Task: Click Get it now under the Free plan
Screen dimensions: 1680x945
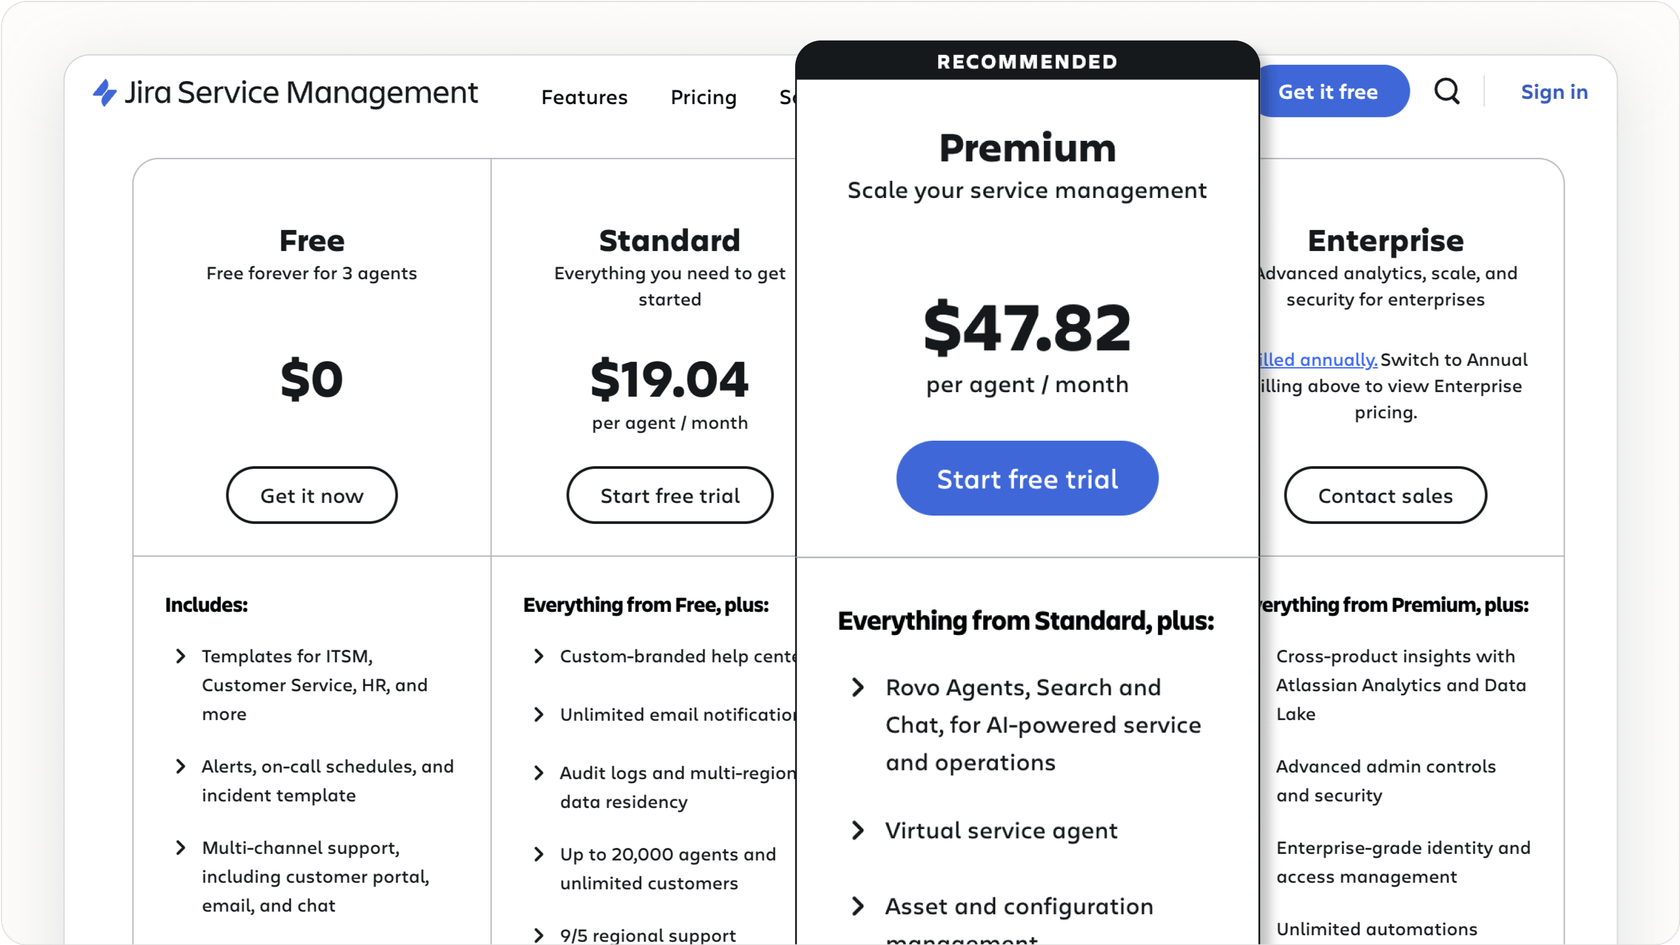Action: coord(311,494)
